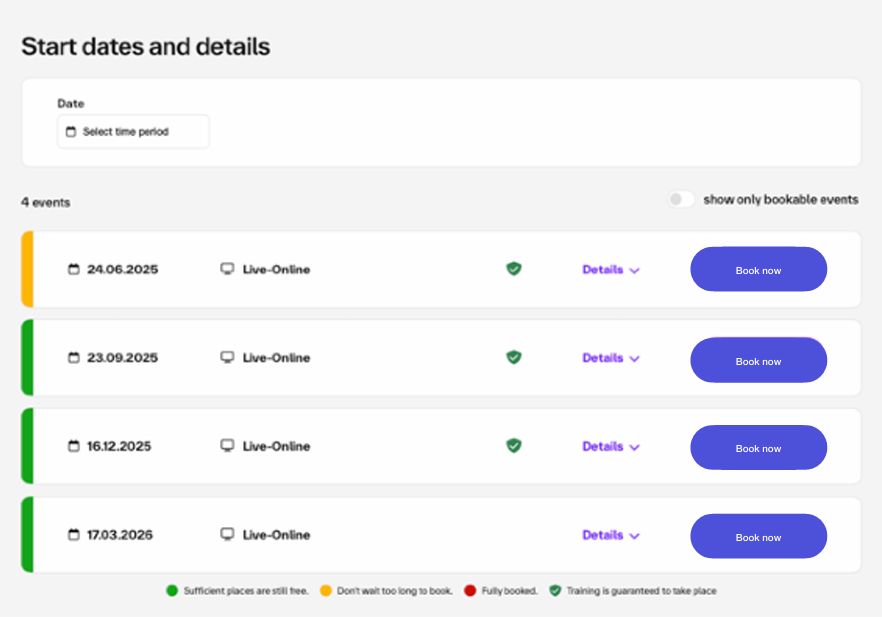Expand Details for the 23.09.2025 event
882x617 pixels.
tap(610, 358)
